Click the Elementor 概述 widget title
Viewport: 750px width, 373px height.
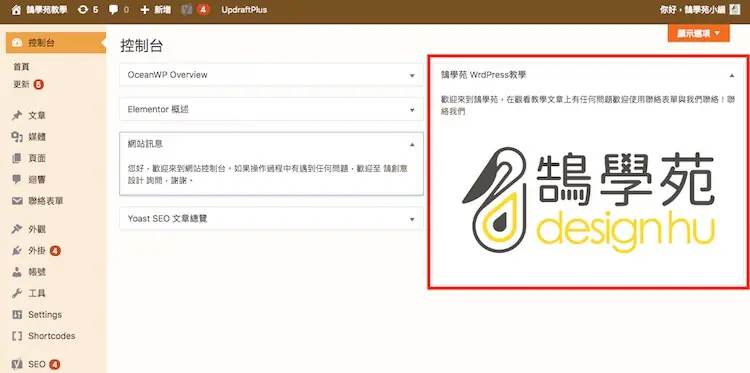(x=158, y=110)
